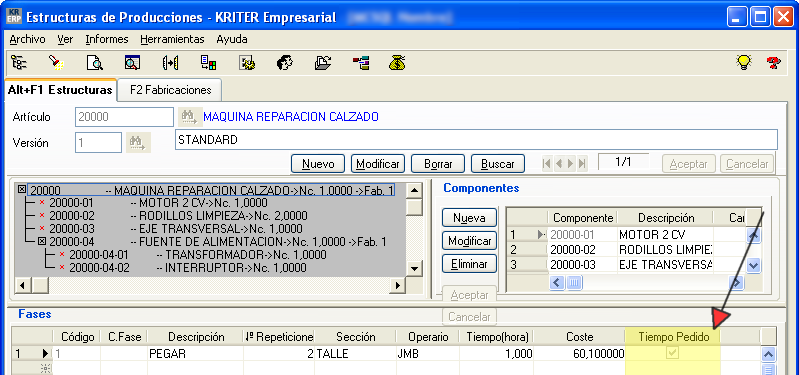This screenshot has width=799, height=375.
Task: Click the Sección column header in Fases
Action: (355, 337)
